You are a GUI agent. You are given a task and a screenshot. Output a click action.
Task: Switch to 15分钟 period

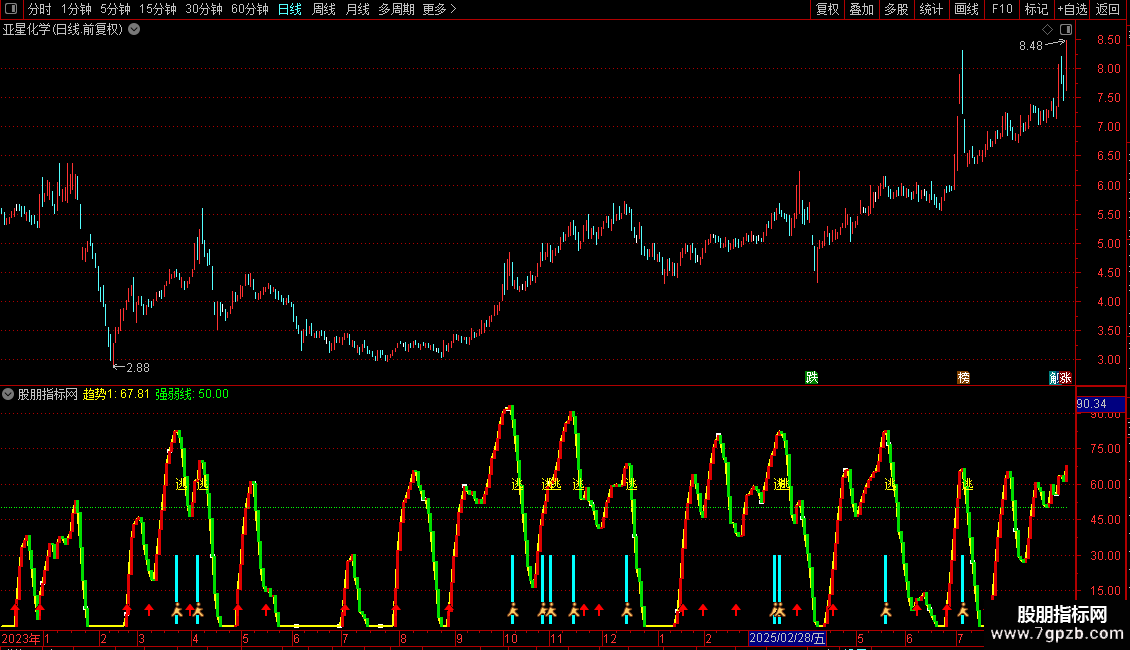(x=157, y=9)
